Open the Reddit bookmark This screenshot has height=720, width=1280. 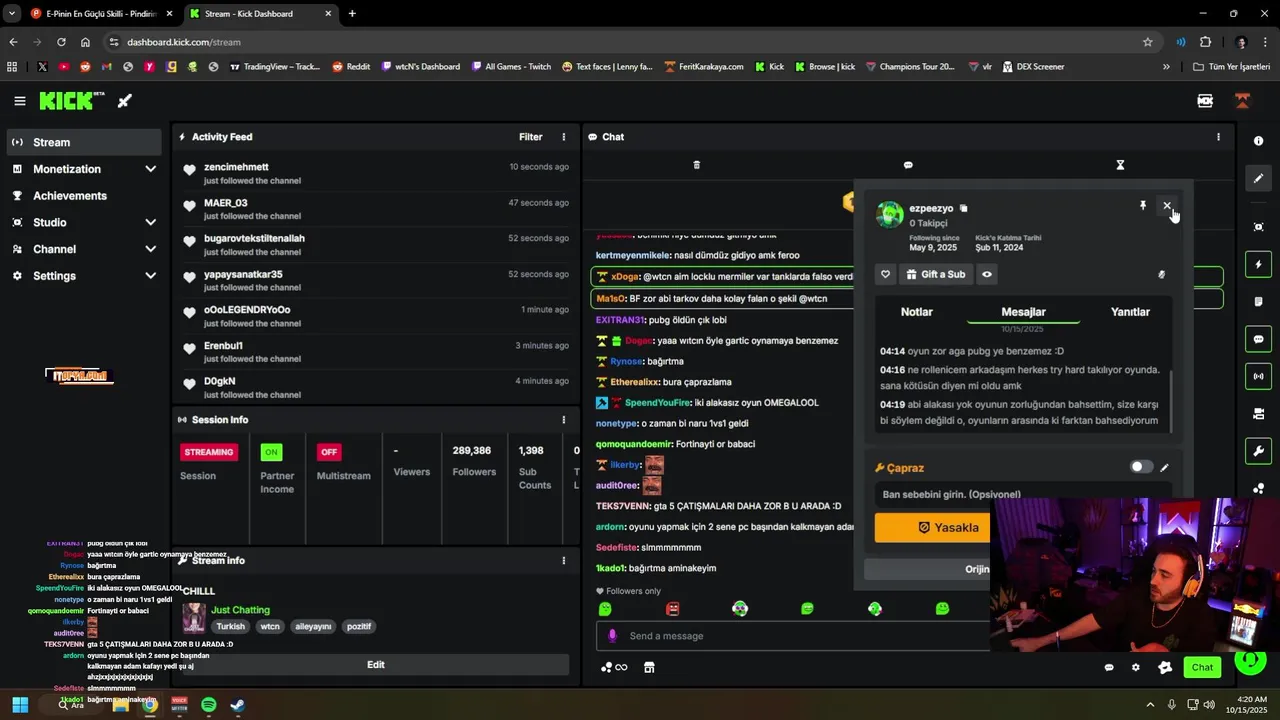click(351, 67)
